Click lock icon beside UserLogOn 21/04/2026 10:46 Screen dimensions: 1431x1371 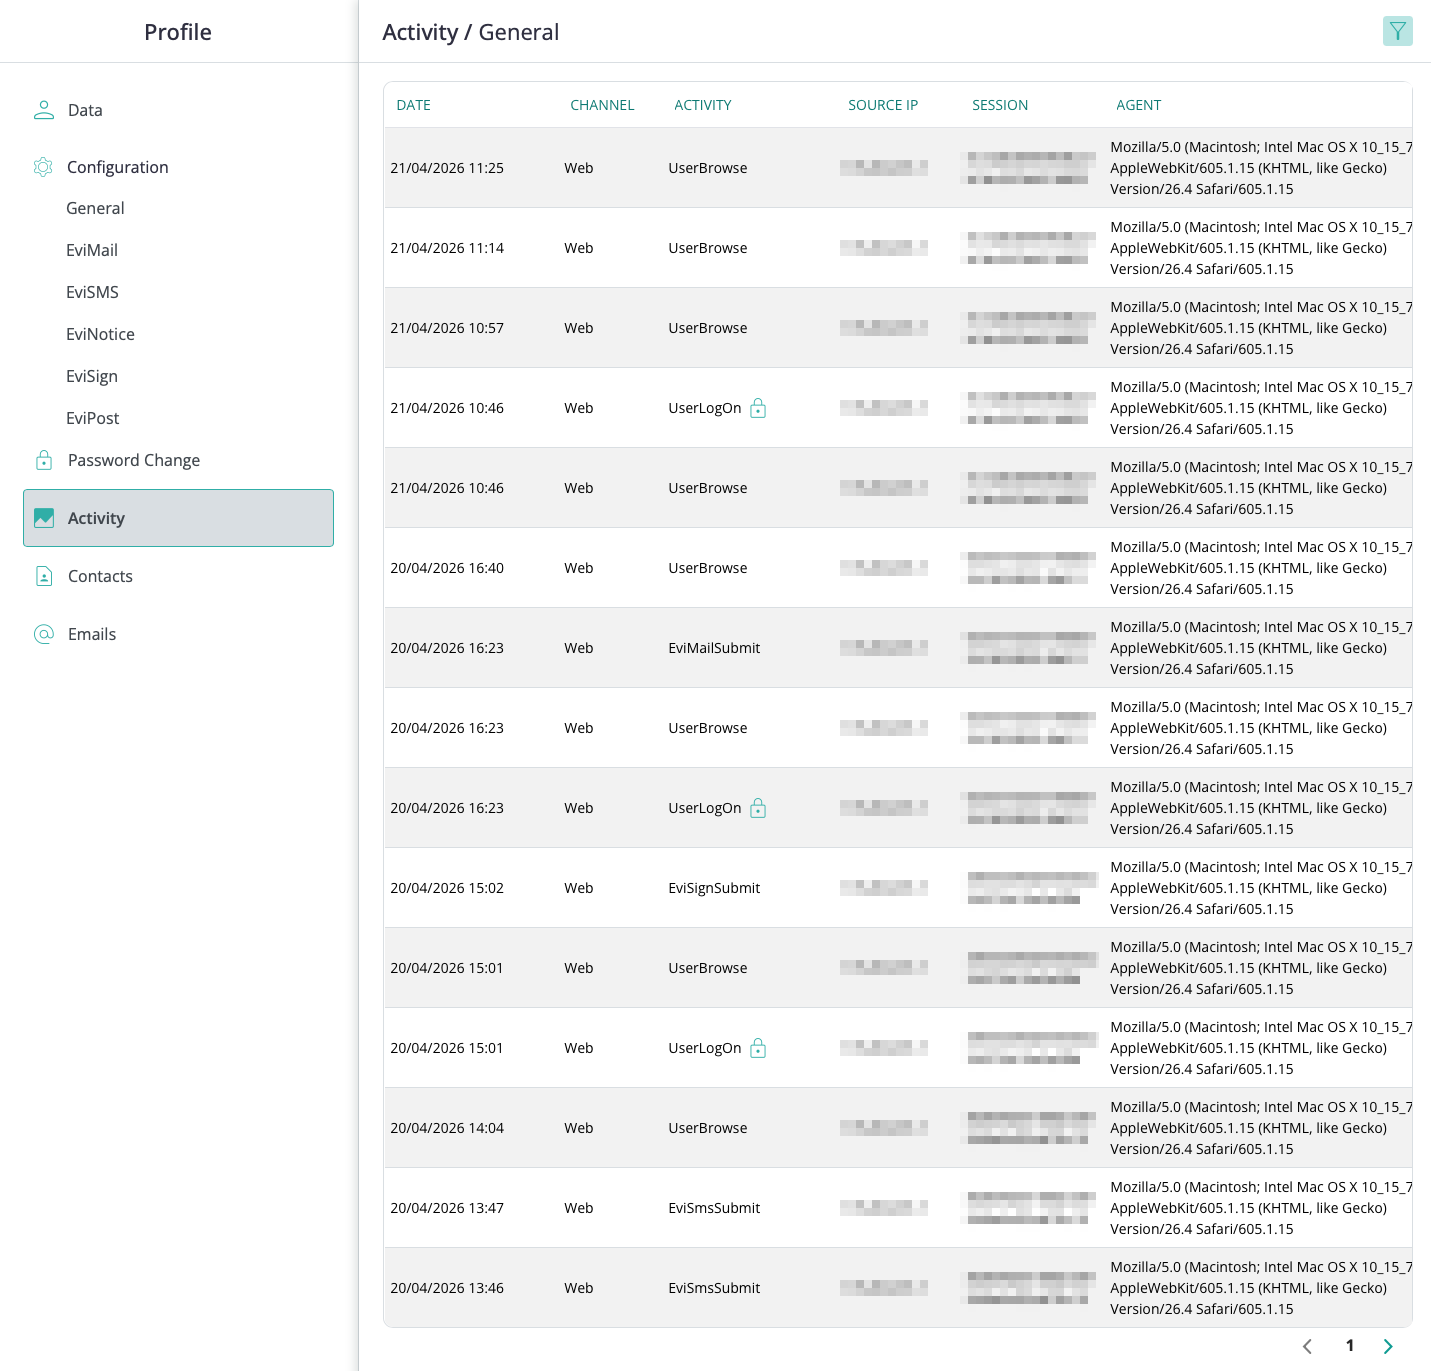[x=758, y=408]
